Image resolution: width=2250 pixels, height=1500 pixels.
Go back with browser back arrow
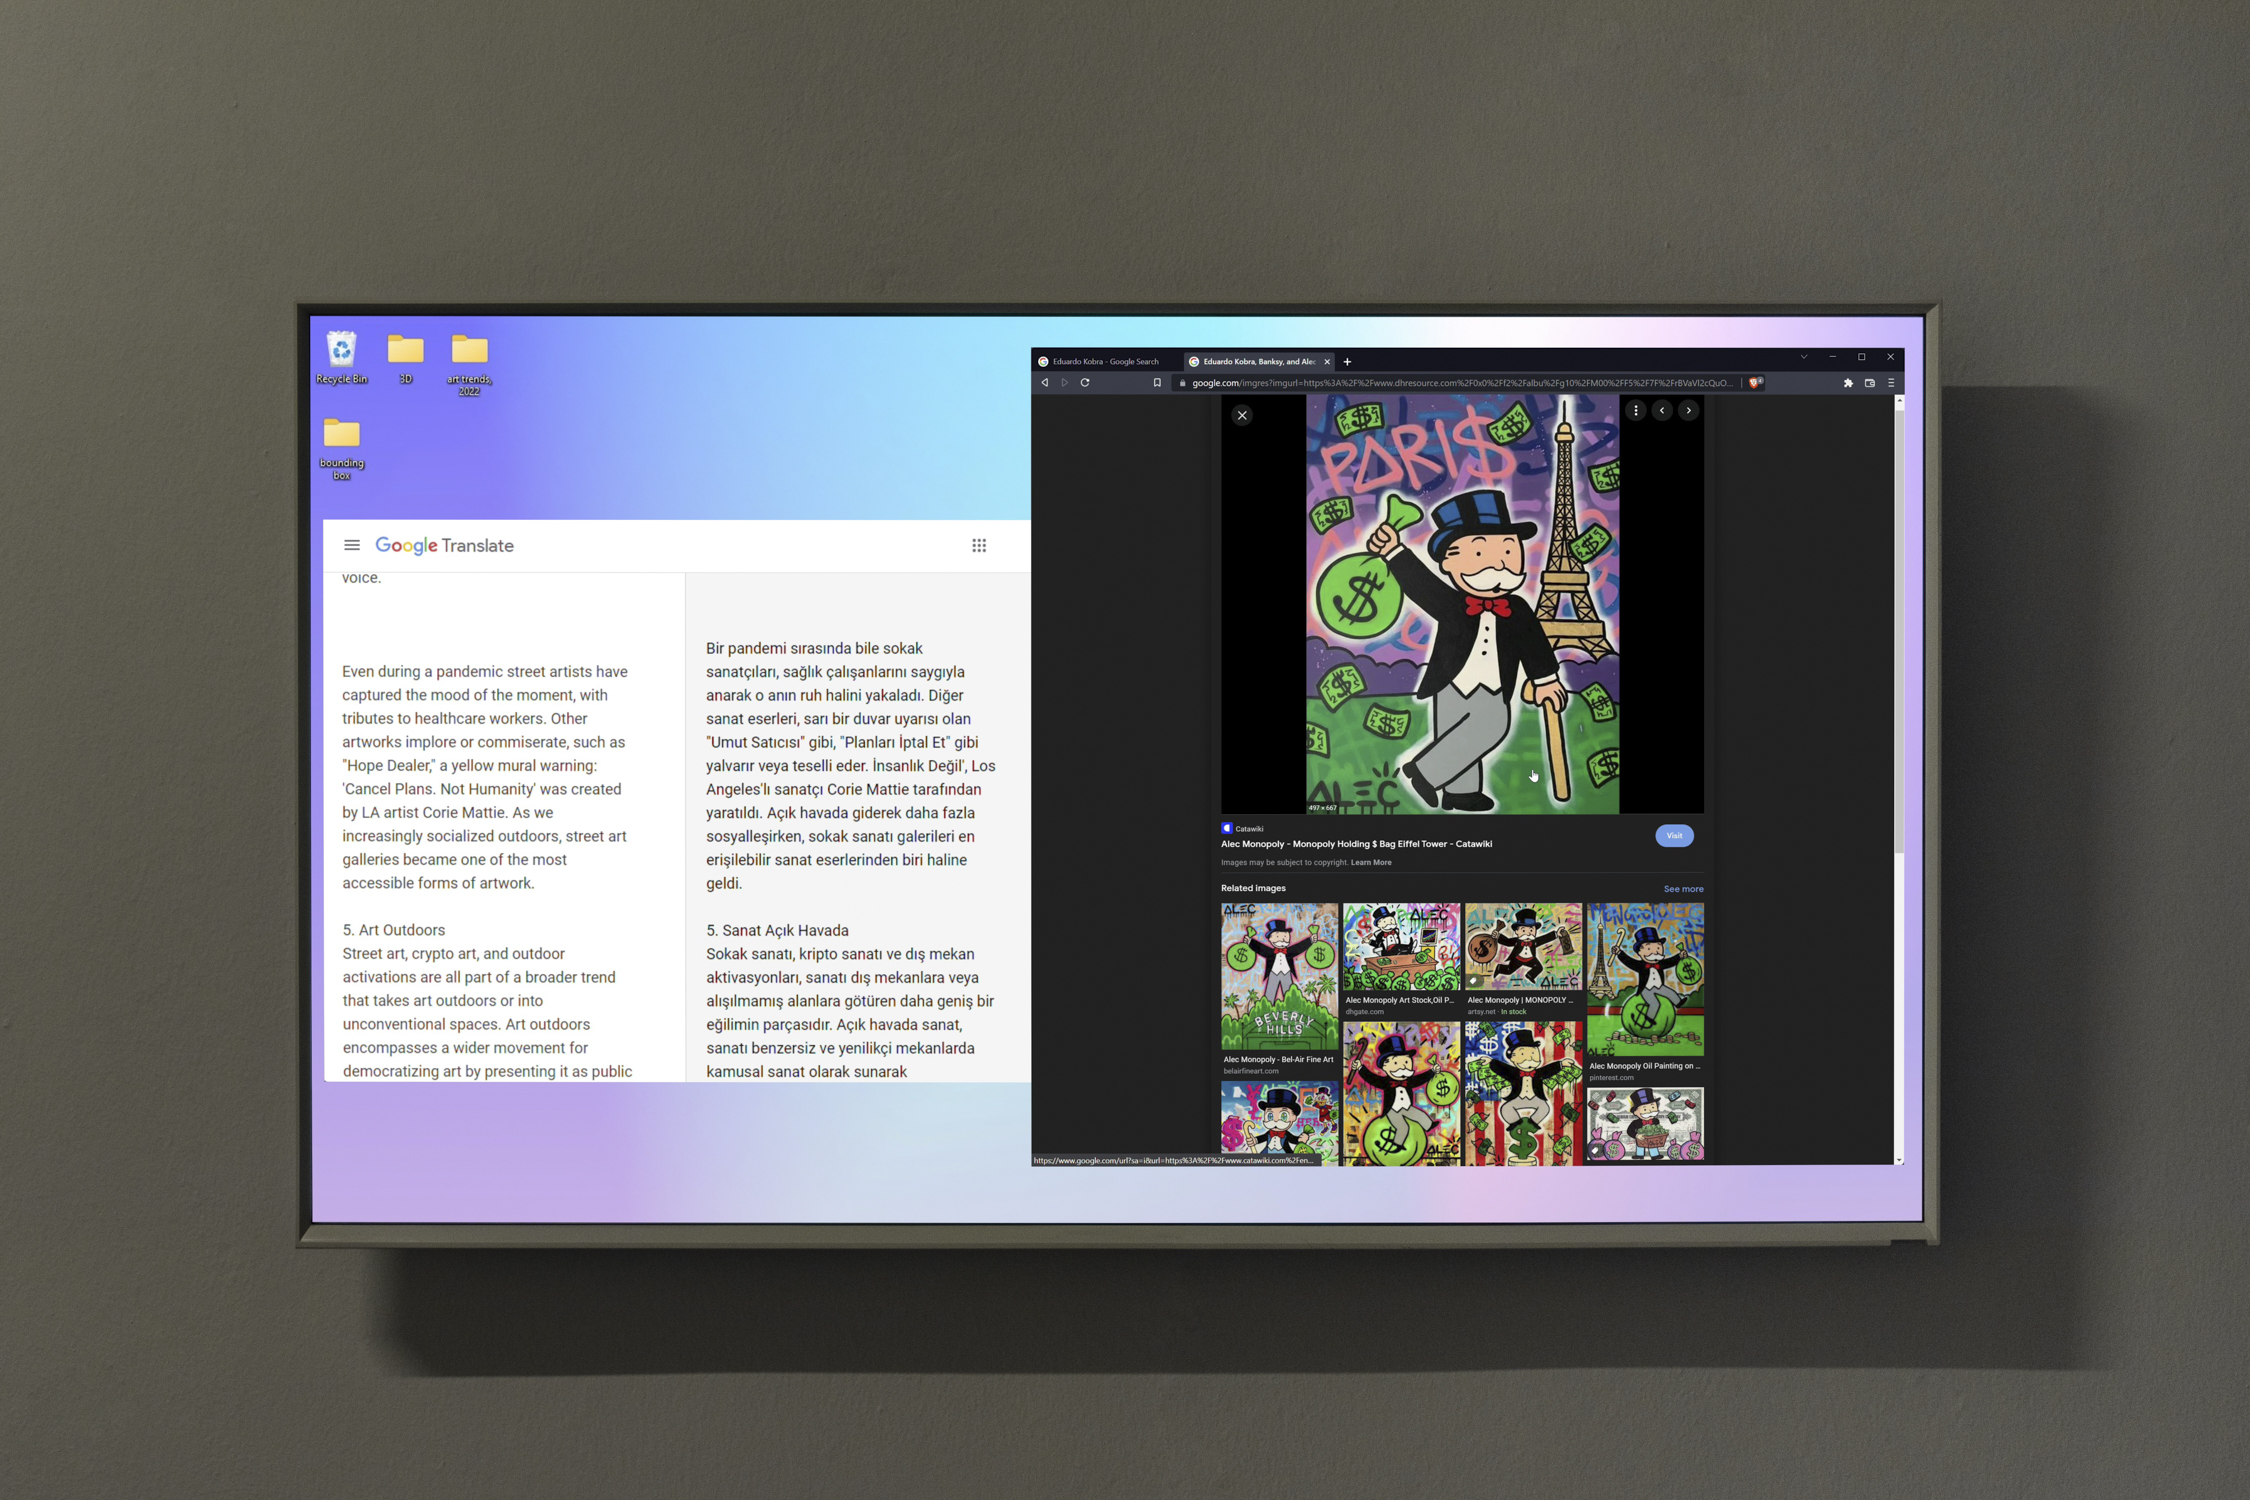(x=1045, y=383)
